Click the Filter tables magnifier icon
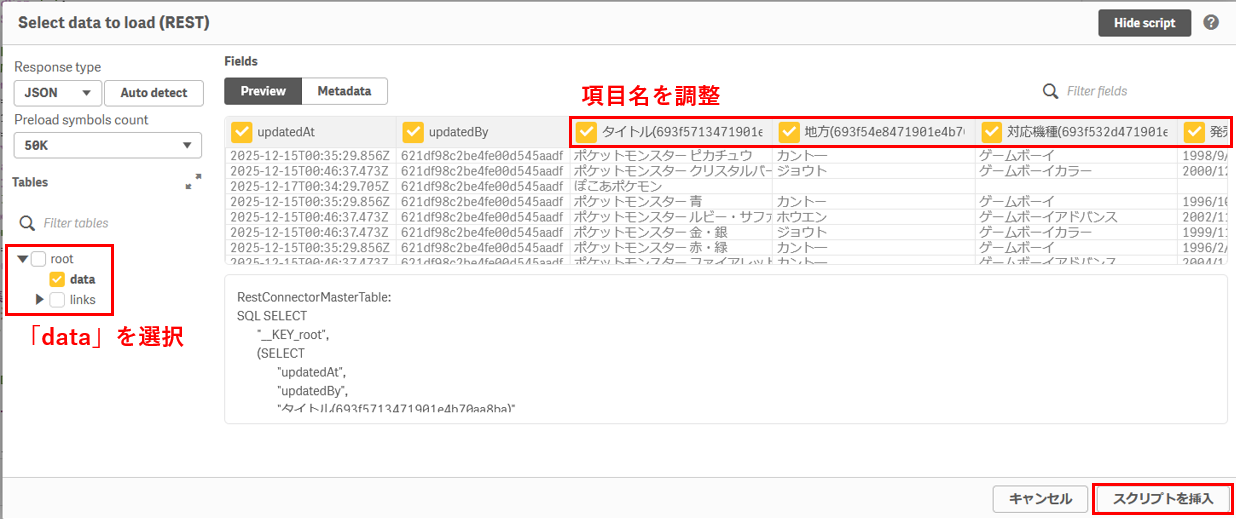Viewport: 1236px width, 519px height. (28, 223)
